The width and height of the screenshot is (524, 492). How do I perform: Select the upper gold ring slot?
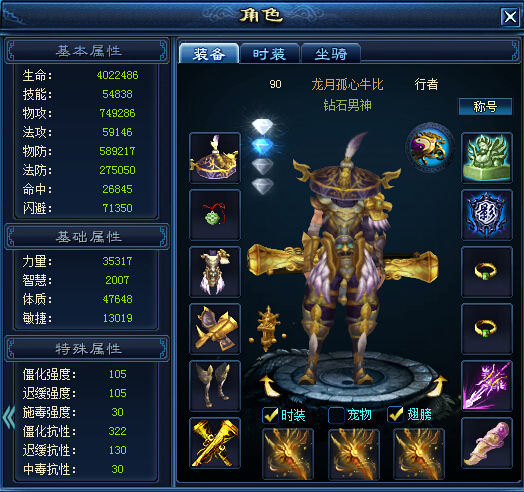click(x=487, y=272)
